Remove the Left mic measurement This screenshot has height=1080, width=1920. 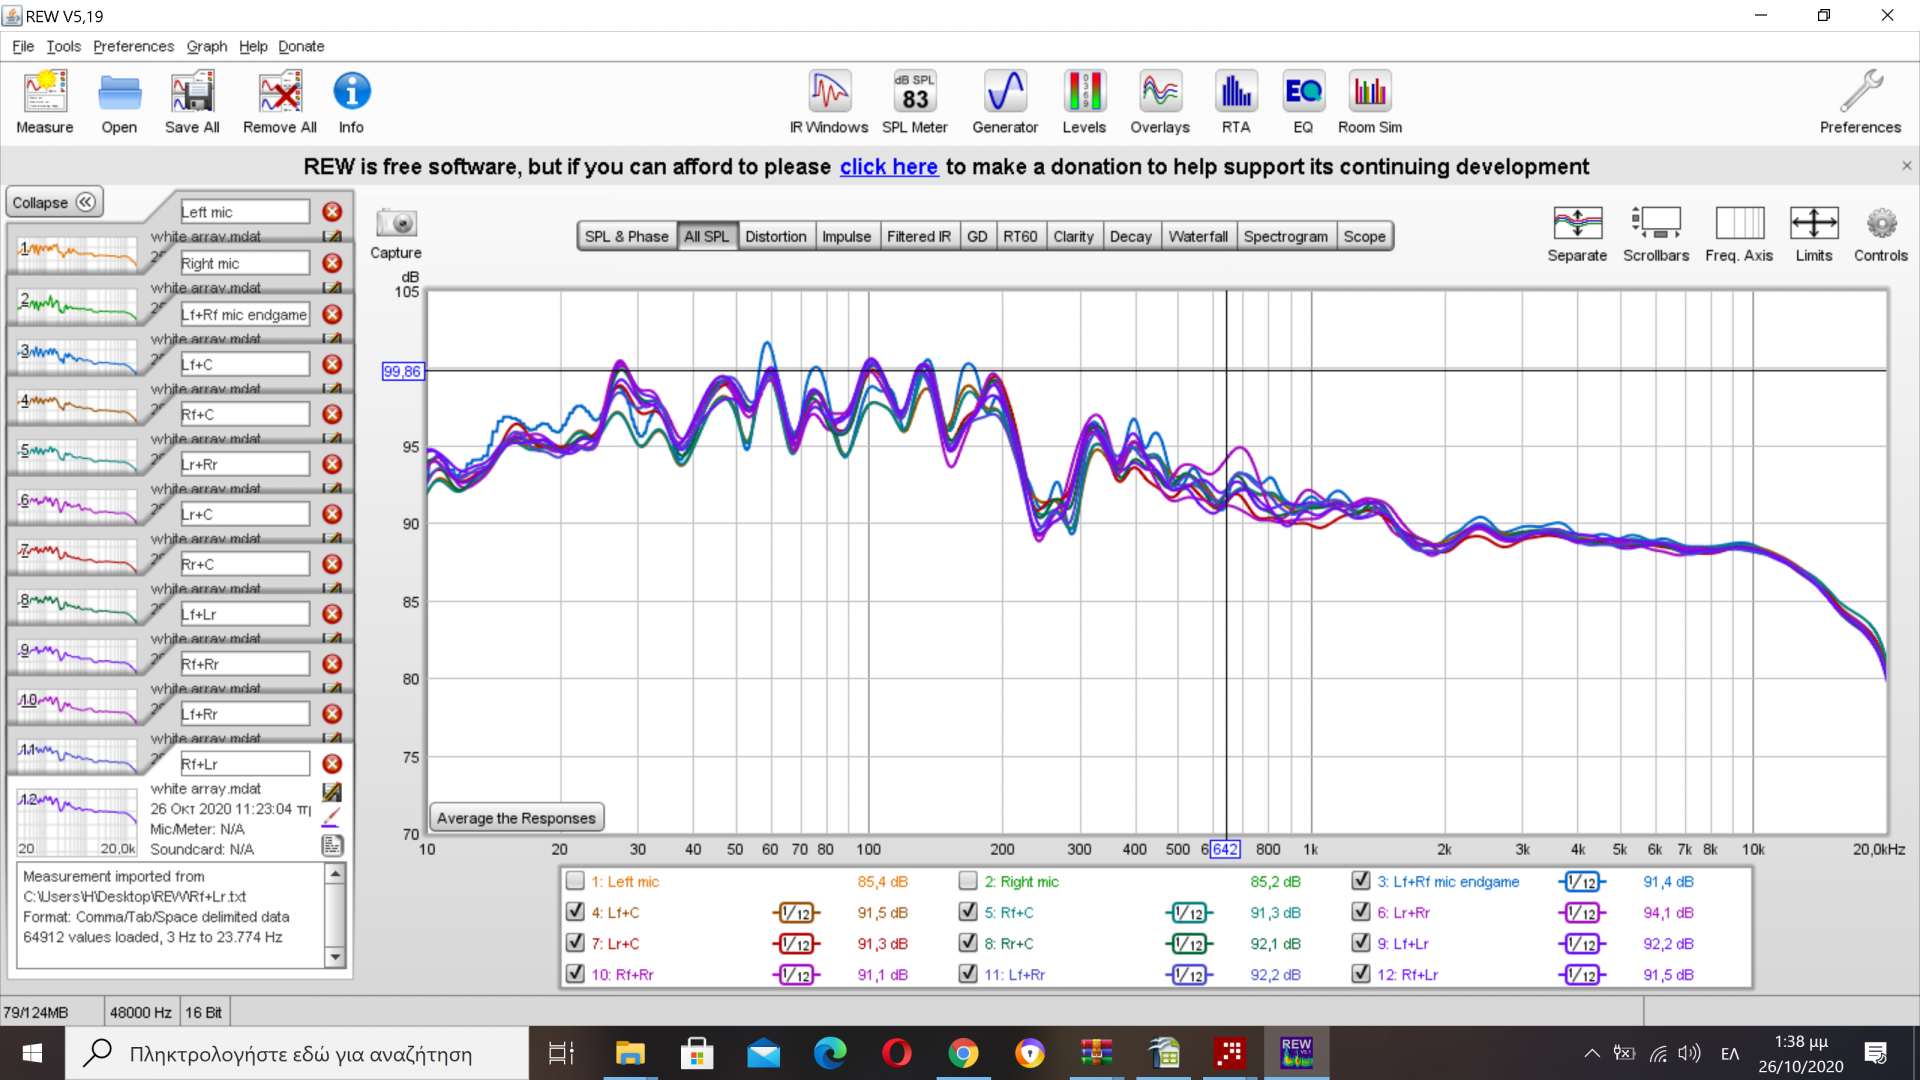tap(332, 212)
